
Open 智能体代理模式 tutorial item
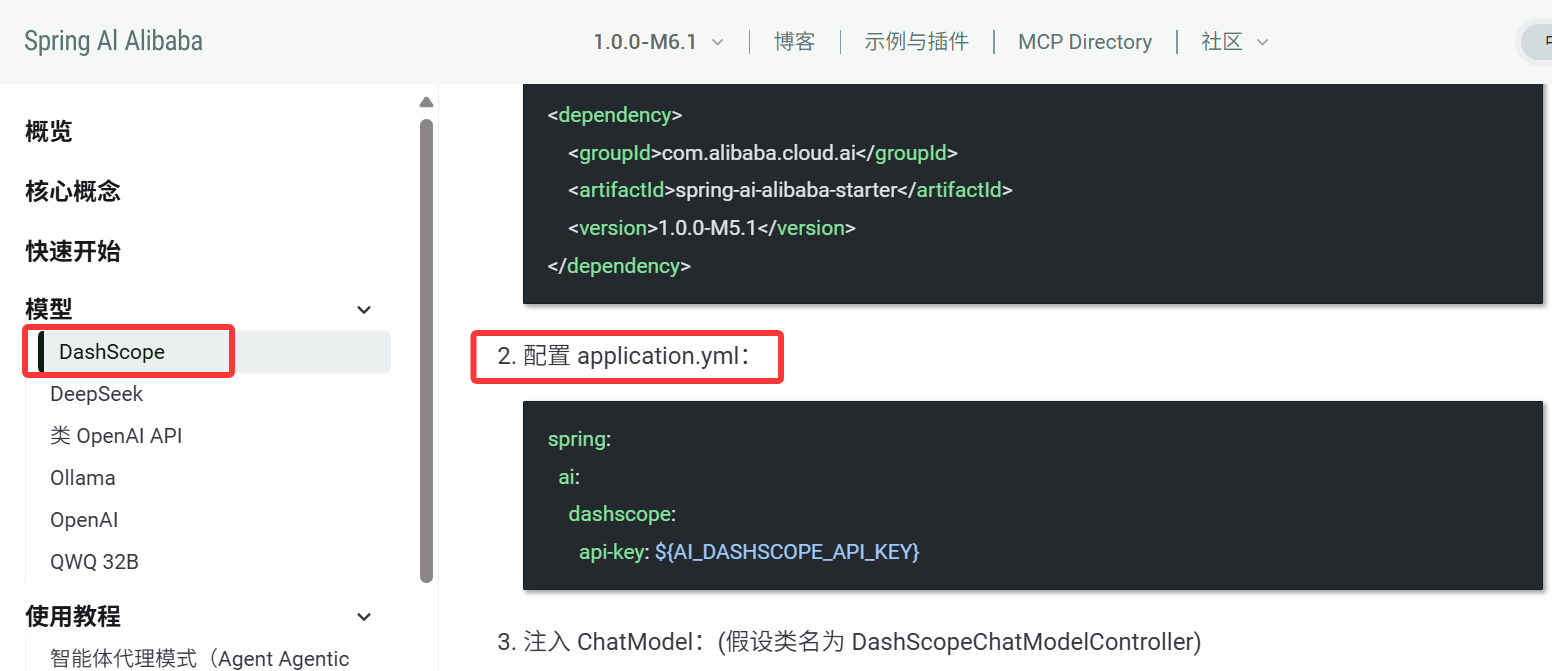tap(200, 658)
